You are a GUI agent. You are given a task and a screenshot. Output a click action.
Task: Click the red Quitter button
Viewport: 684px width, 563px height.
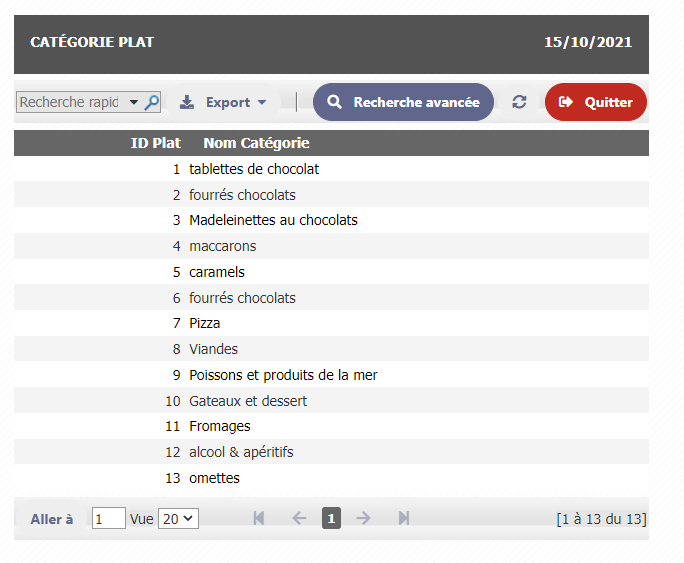click(x=595, y=102)
